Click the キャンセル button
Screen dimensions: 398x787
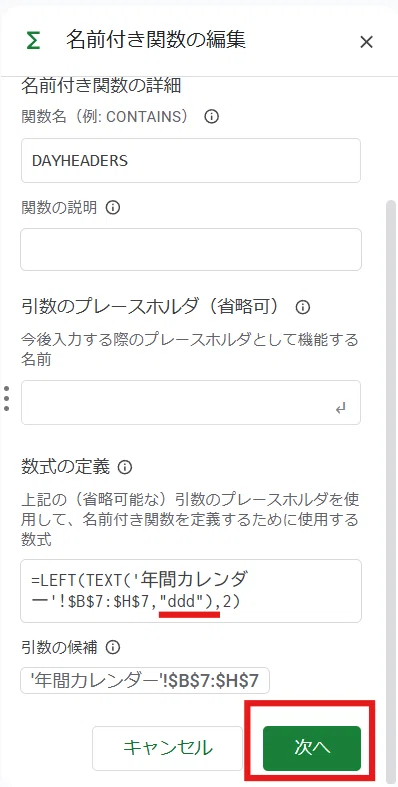coord(168,748)
